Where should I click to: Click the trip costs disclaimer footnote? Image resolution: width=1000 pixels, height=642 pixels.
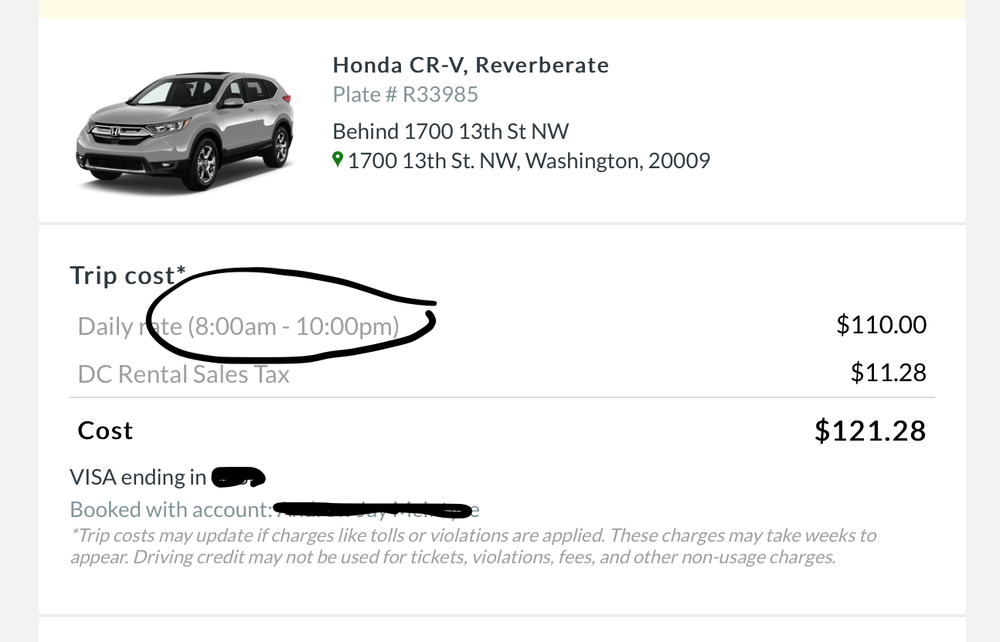tap(472, 546)
